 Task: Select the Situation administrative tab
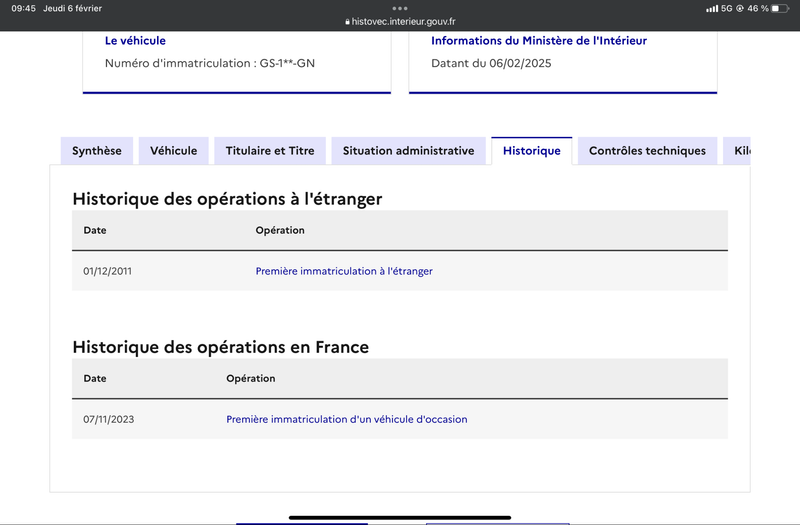[408, 151]
